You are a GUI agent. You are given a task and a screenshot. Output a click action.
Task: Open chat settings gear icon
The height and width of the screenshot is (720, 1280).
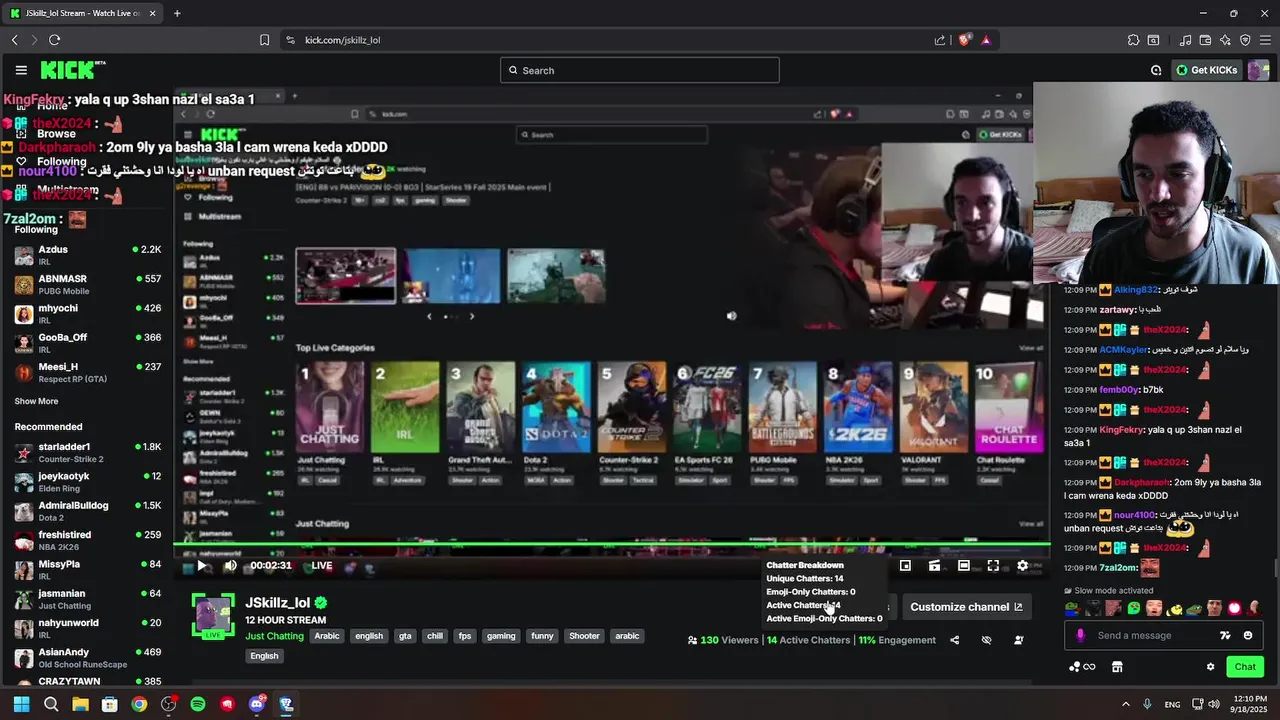[x=1210, y=667]
